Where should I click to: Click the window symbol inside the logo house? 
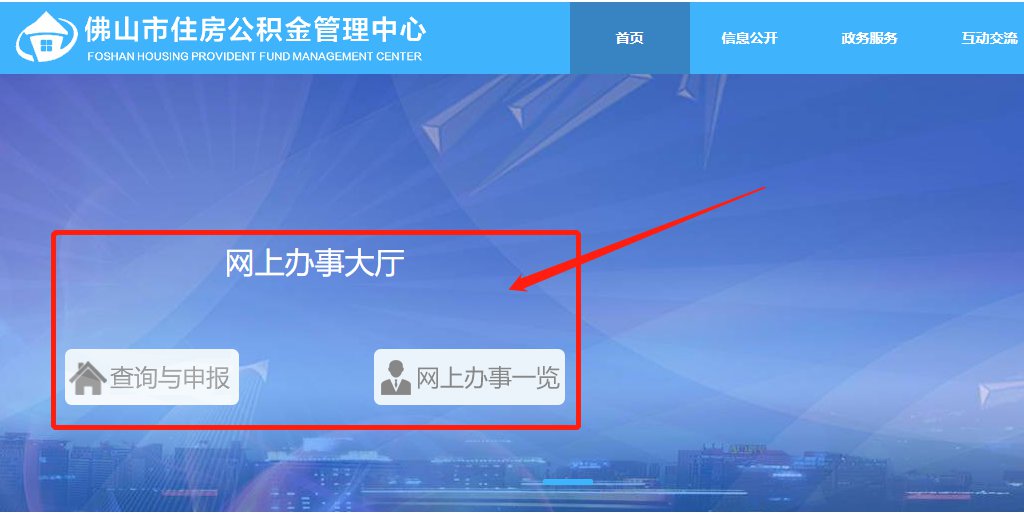point(46,45)
